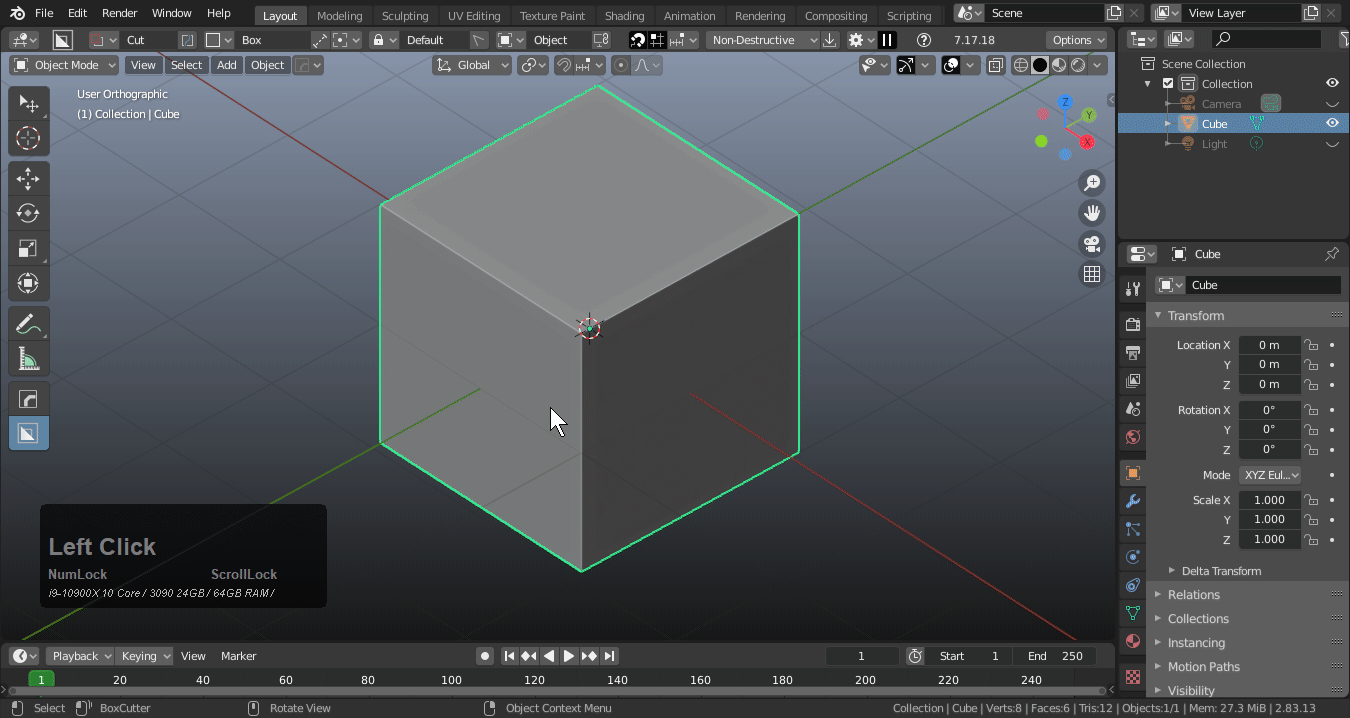The image size is (1350, 718).
Task: Click the pan view hand icon
Action: click(x=1092, y=213)
